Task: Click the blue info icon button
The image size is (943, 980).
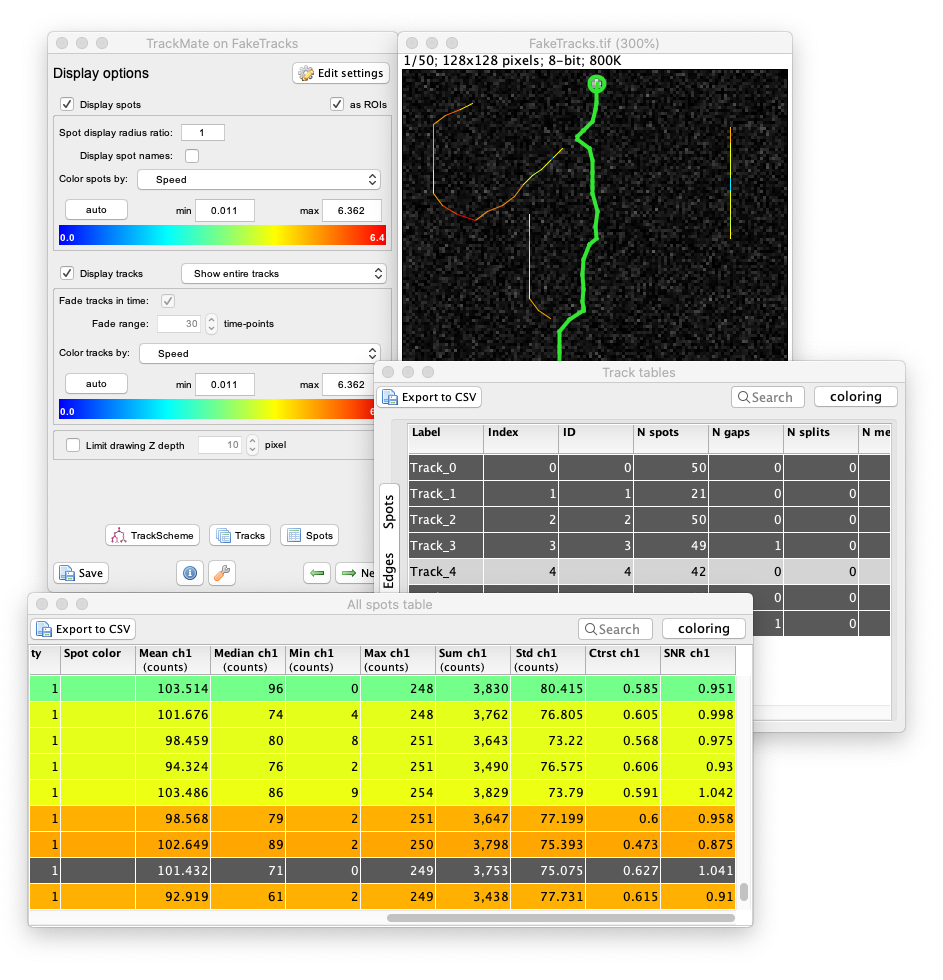Action: (x=190, y=573)
